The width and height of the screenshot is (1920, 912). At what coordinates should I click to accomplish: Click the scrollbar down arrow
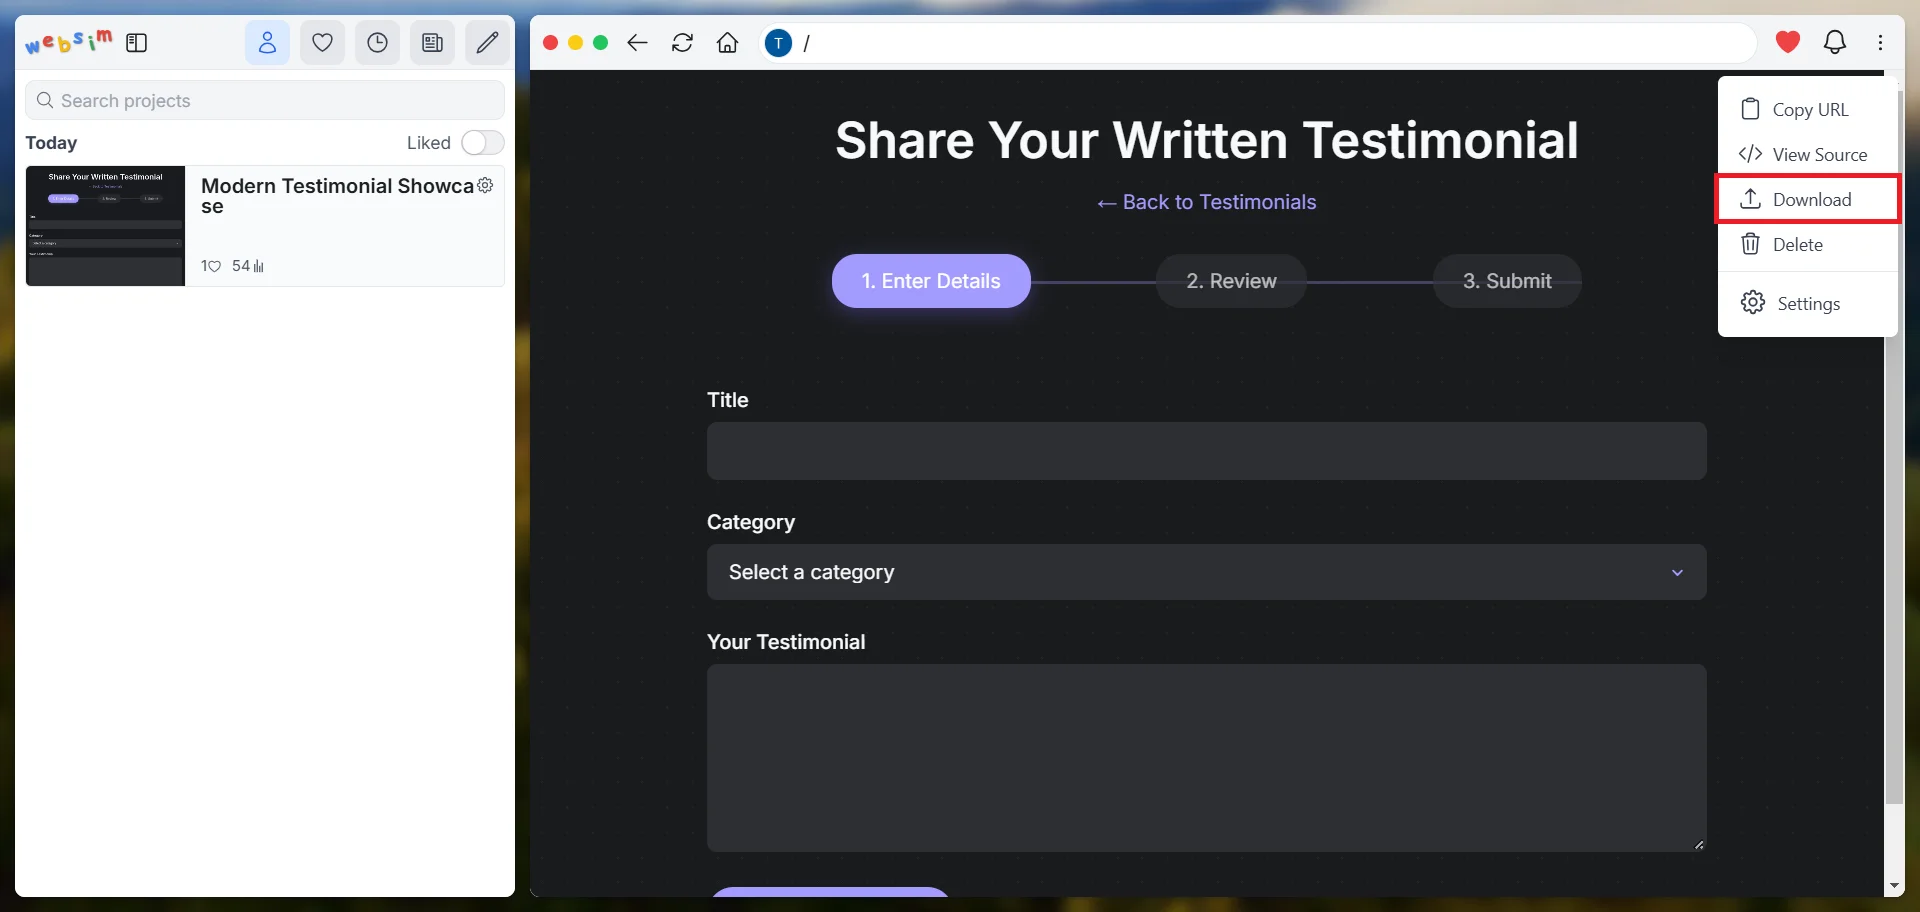click(1894, 886)
